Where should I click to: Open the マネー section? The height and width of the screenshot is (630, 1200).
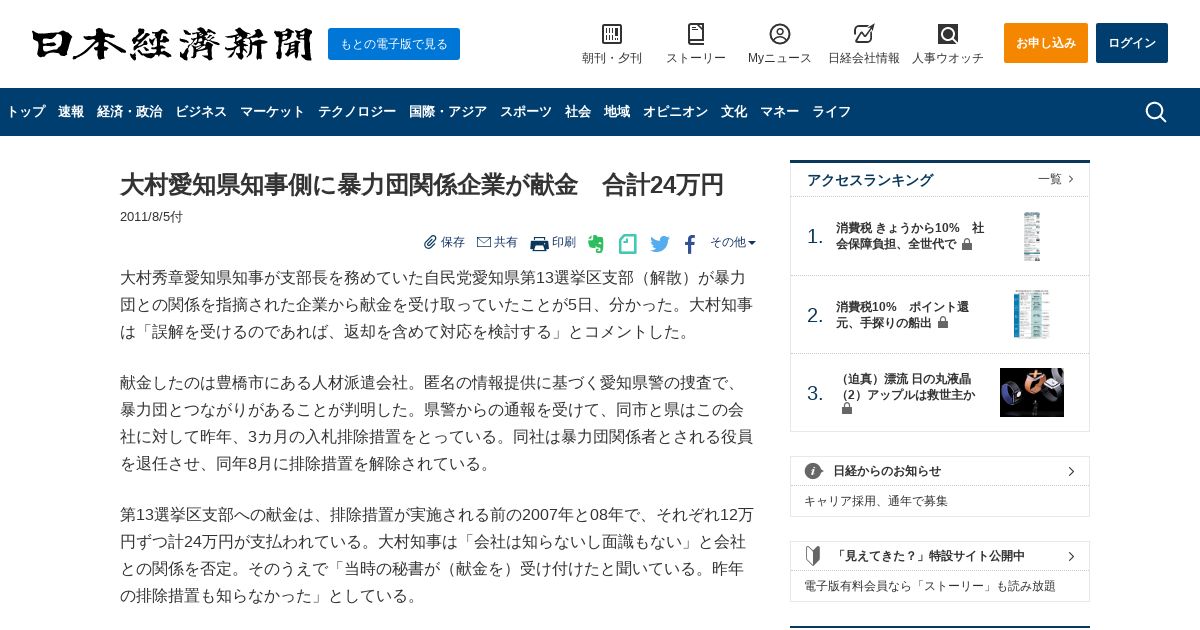tap(779, 112)
